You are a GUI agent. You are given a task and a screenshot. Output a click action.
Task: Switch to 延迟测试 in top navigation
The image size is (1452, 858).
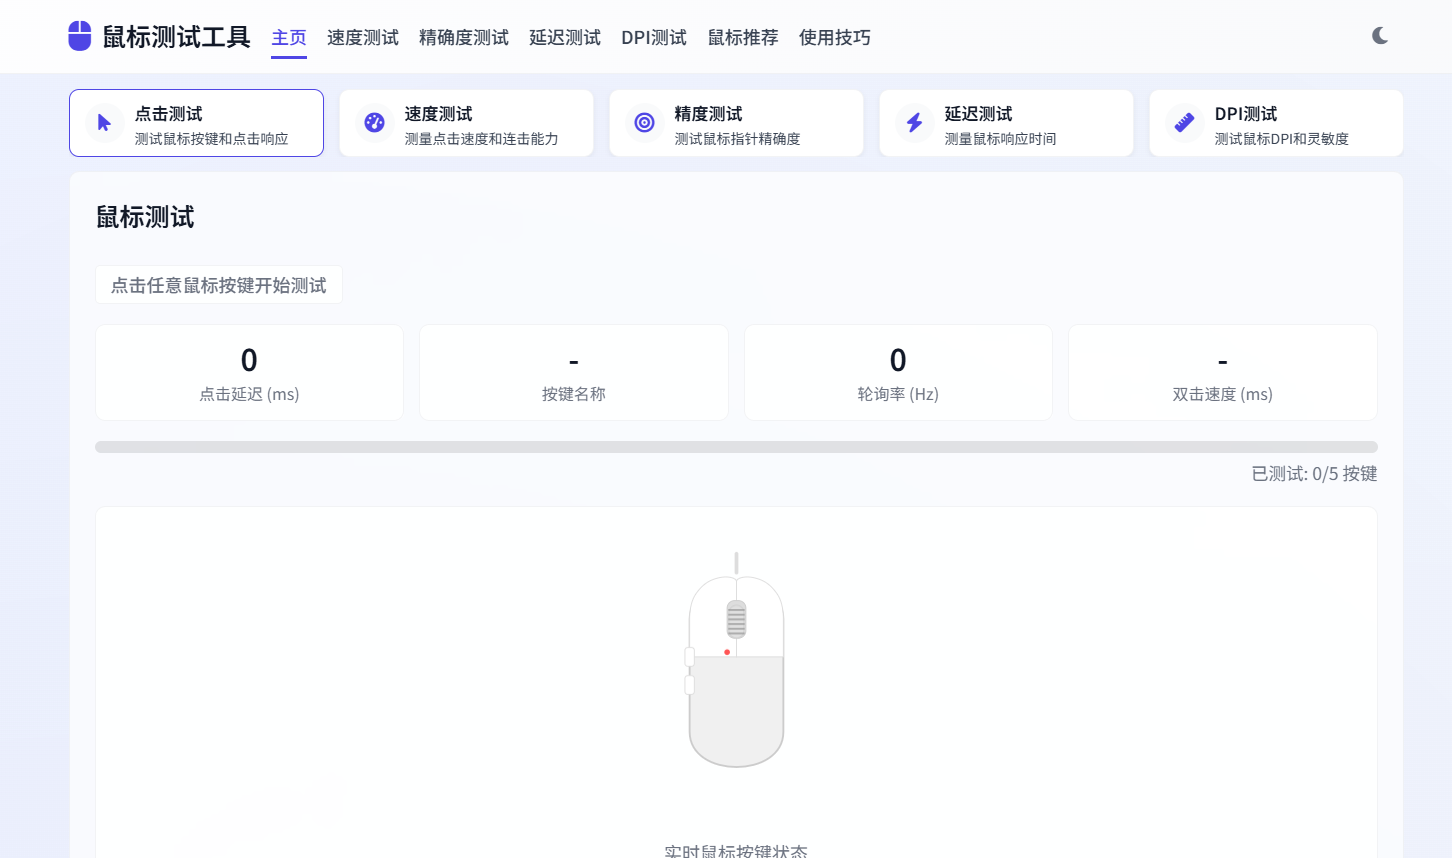tap(565, 38)
